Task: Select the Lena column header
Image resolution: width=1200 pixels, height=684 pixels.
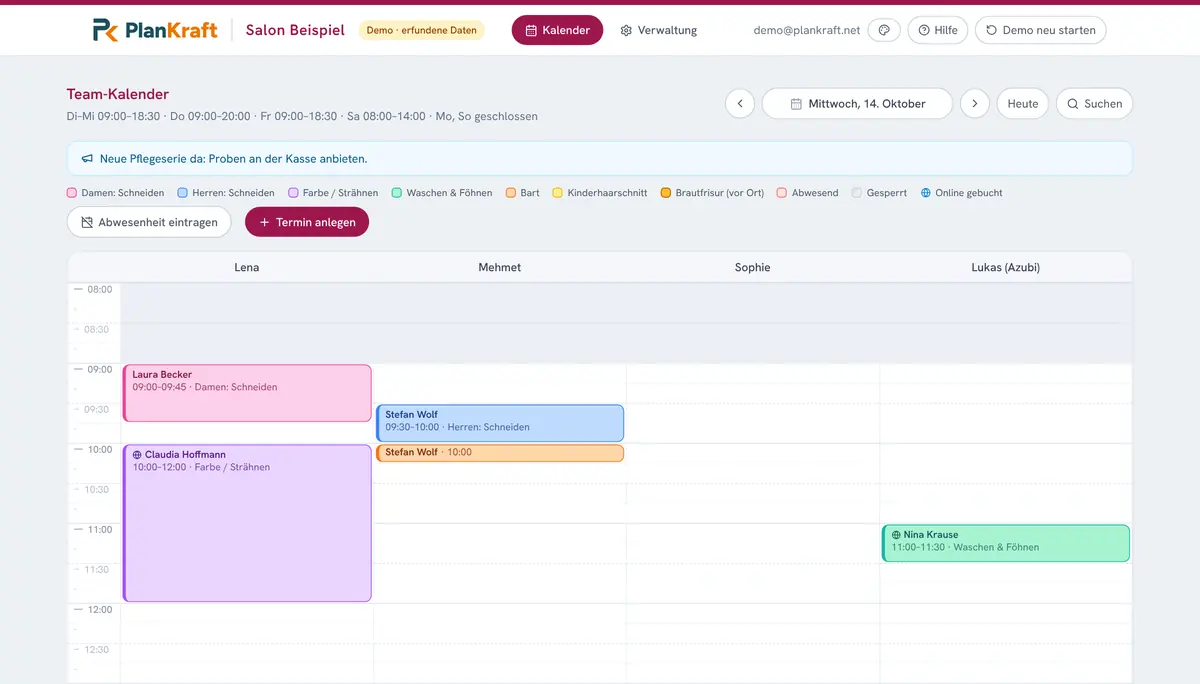Action: pos(247,267)
